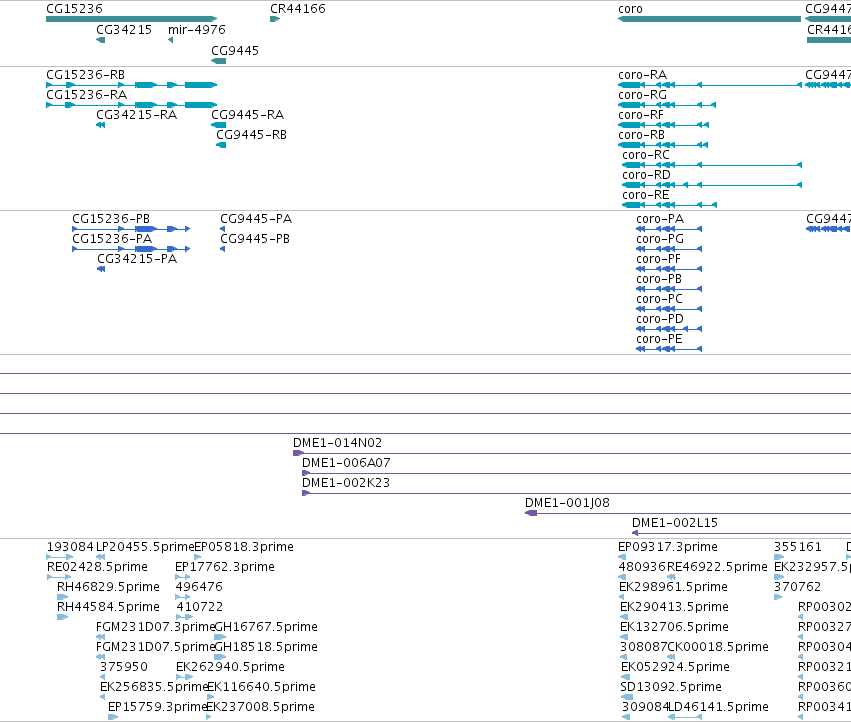
Task: Select transcript coro-RG
Action: 667,105
